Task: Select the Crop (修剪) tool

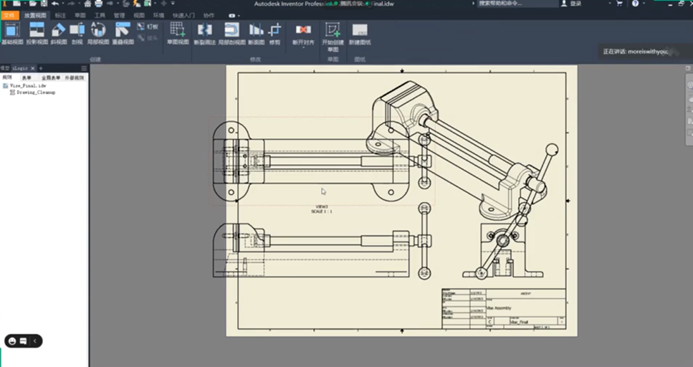Action: (x=275, y=33)
